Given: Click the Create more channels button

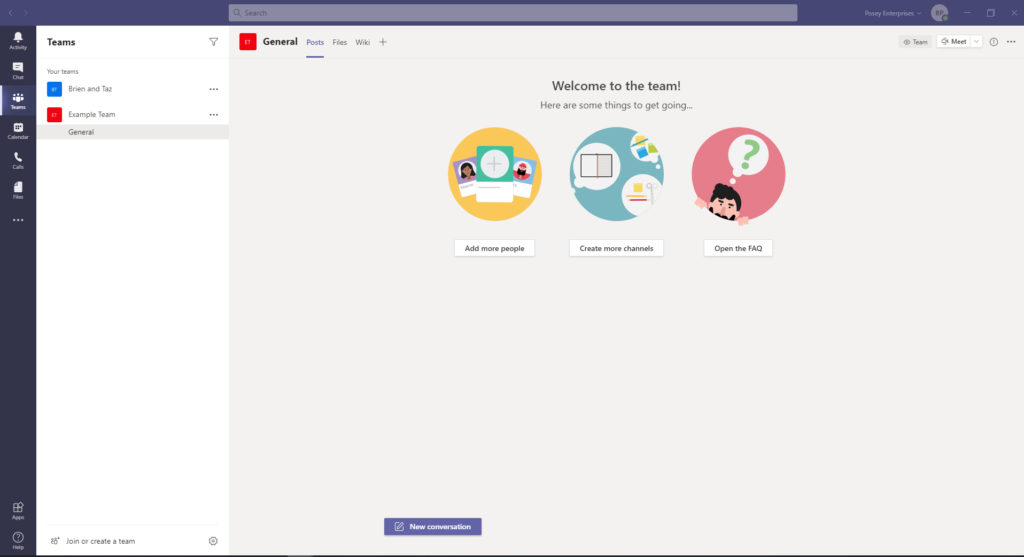Looking at the screenshot, I should pyautogui.click(x=616, y=248).
